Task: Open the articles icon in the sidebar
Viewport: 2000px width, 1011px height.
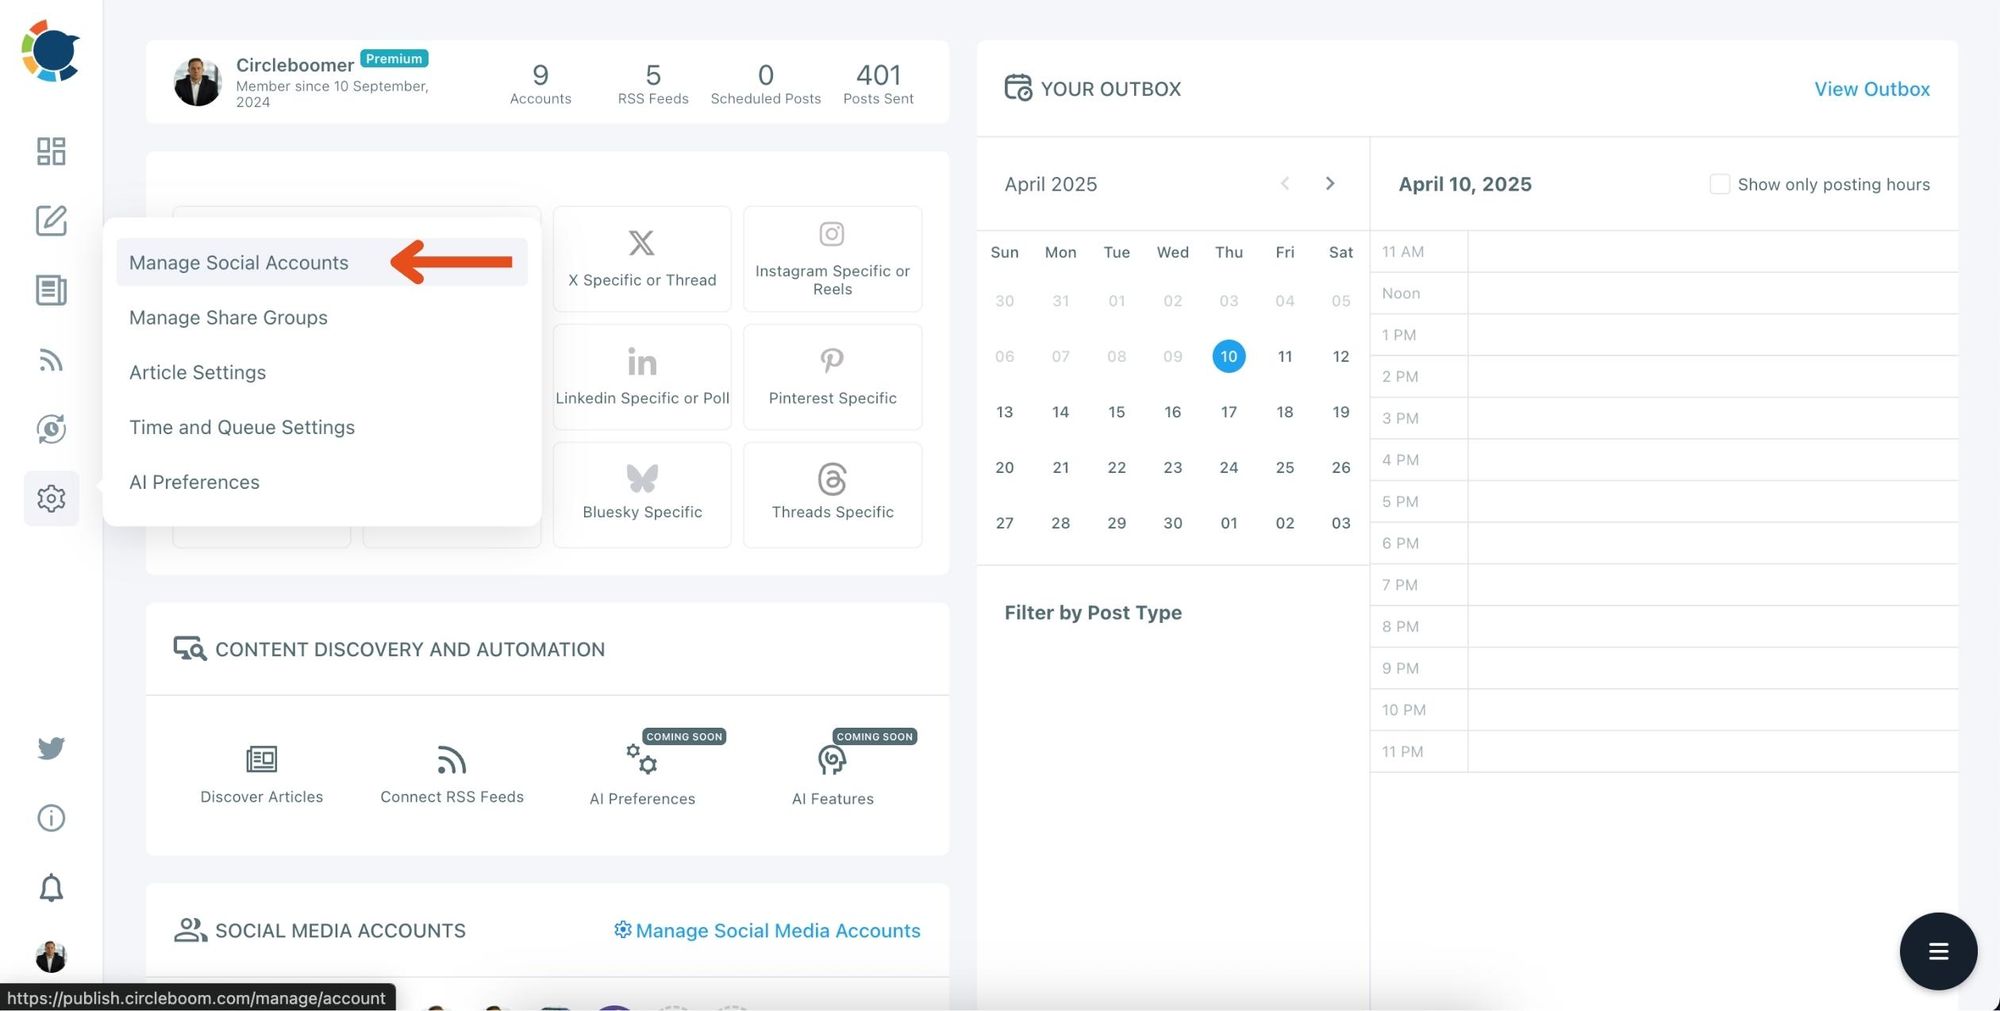Action: point(51,290)
